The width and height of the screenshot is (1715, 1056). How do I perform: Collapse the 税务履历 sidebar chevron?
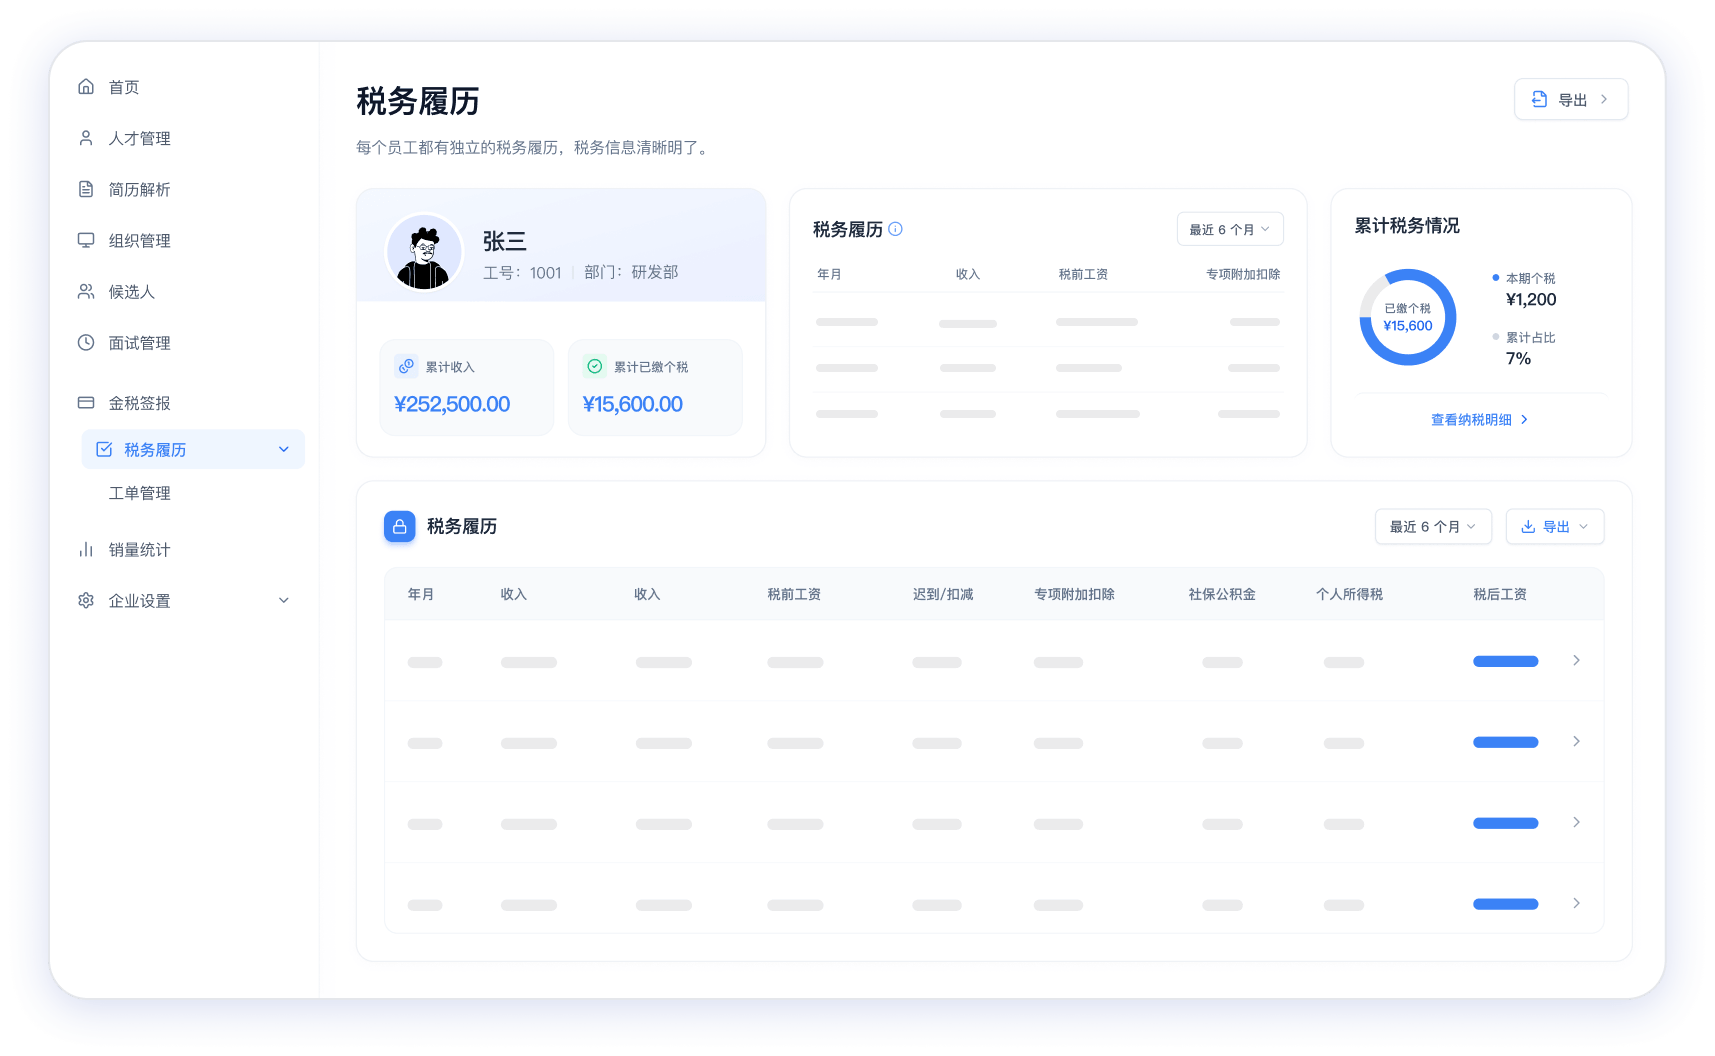click(x=284, y=449)
